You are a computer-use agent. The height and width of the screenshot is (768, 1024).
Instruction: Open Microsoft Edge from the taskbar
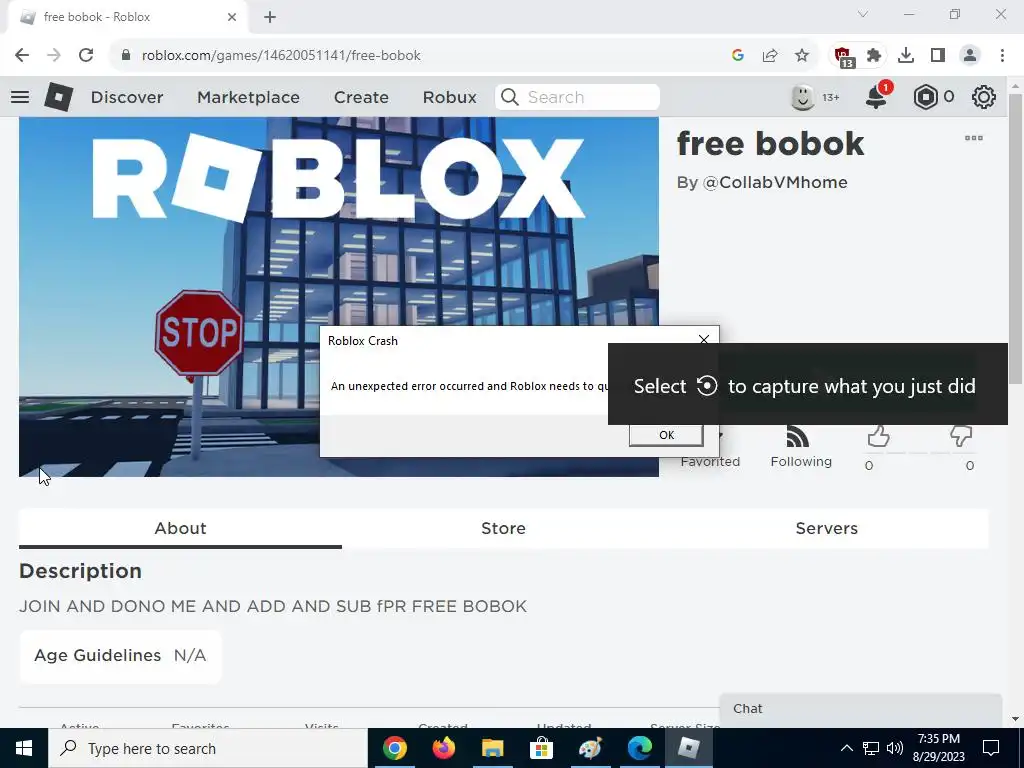point(639,748)
